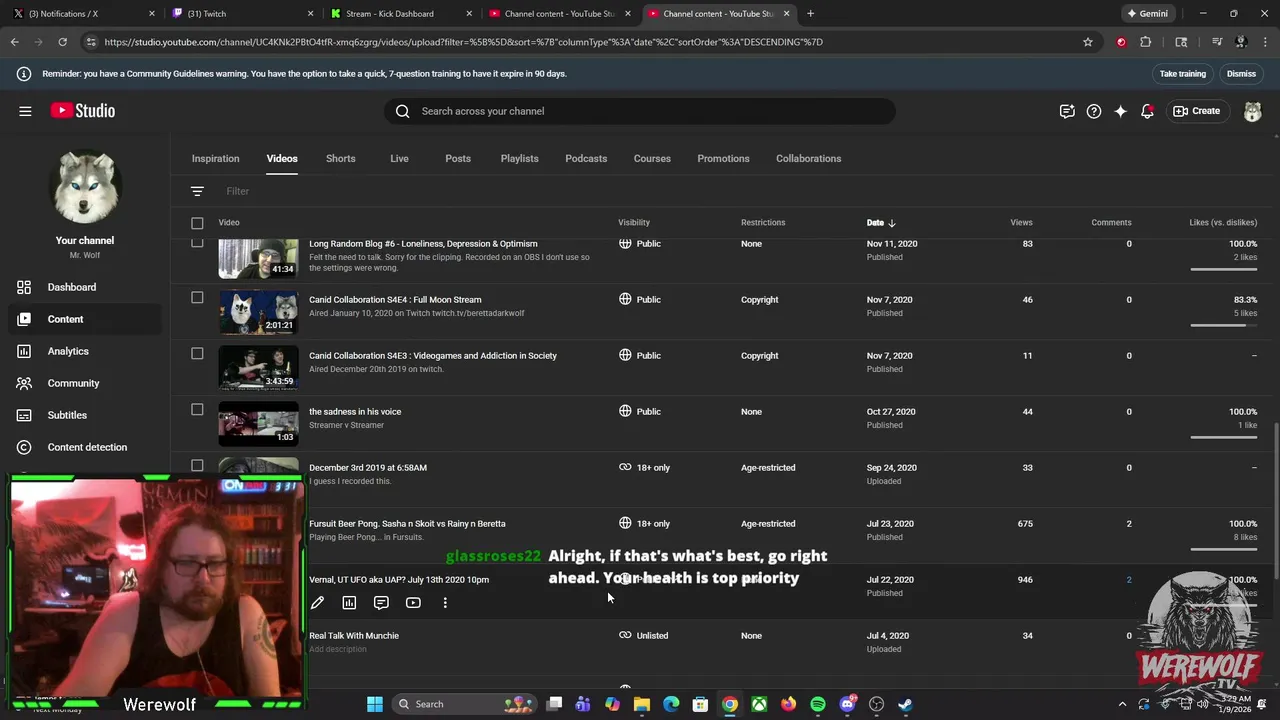This screenshot has height=720, width=1280.
Task: Switch to the Inspiration tab
Action: (x=216, y=158)
